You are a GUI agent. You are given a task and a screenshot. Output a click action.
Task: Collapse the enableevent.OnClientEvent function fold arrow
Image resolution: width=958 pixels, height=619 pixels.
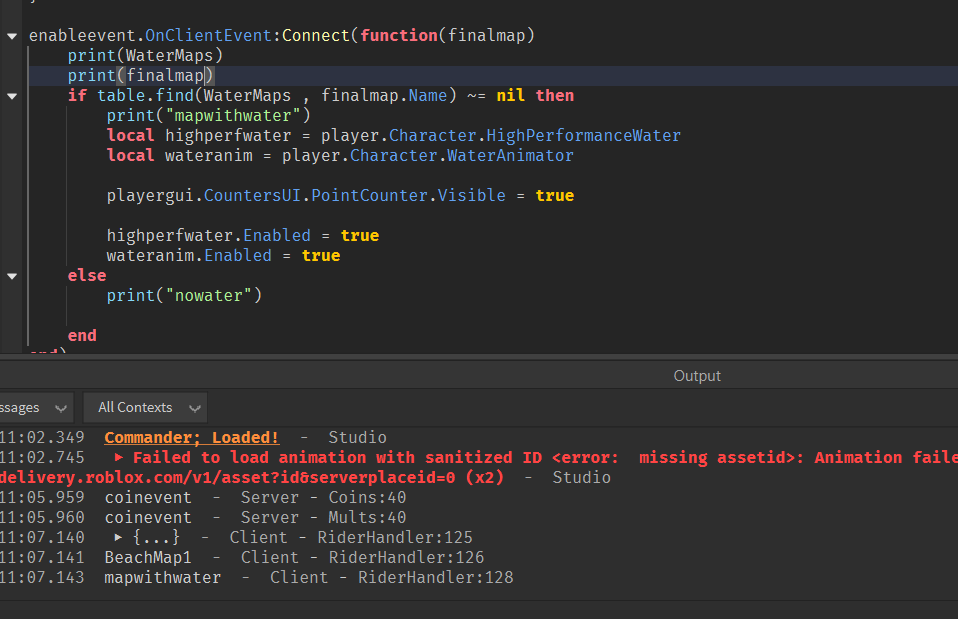[x=12, y=36]
